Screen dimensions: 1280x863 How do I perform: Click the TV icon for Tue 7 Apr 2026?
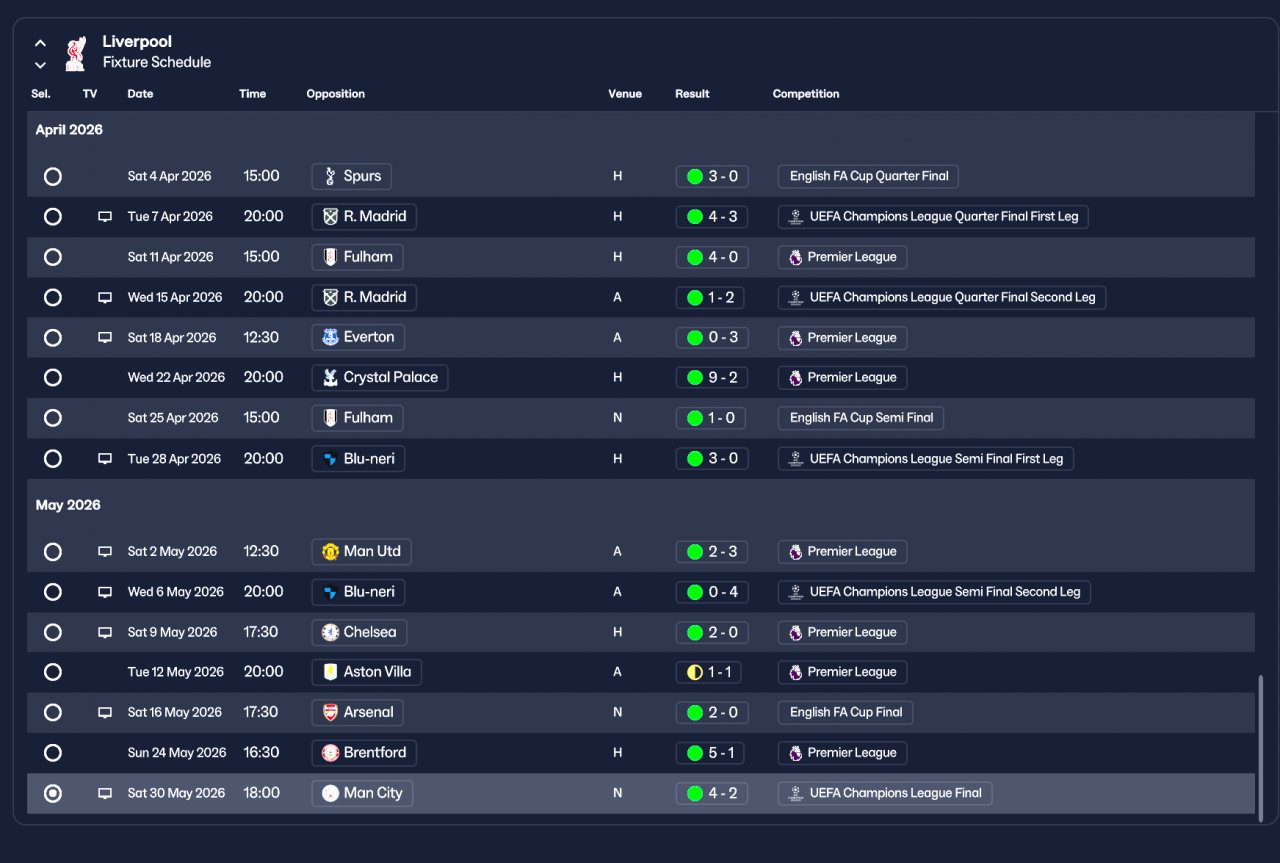pyautogui.click(x=105, y=217)
